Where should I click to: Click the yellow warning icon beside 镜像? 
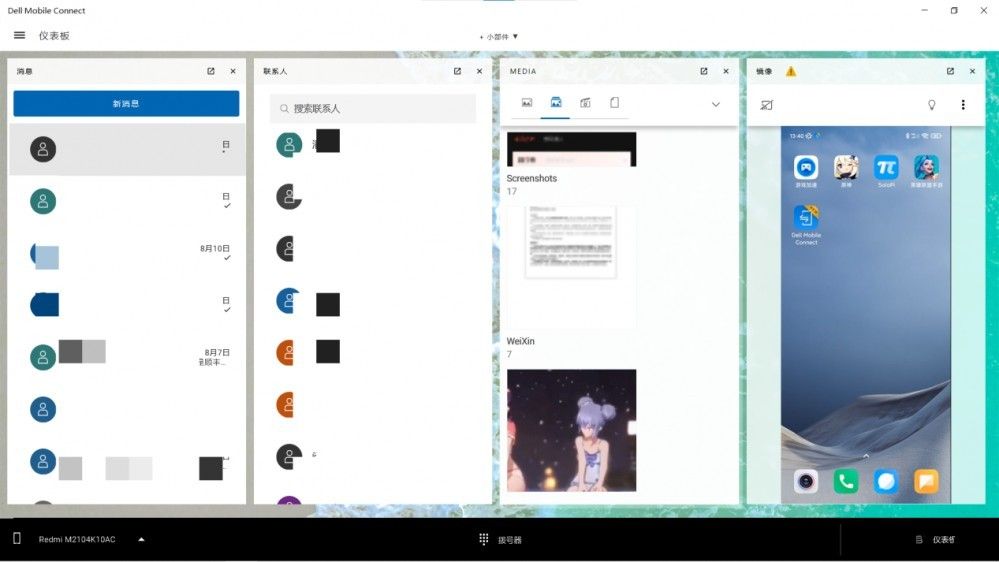791,71
